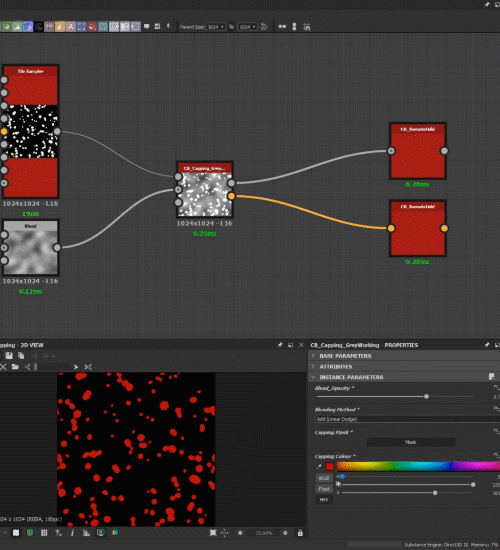Save the 2D view image with floppy icon
Screen dimensions: 500x550
click(x=9, y=356)
